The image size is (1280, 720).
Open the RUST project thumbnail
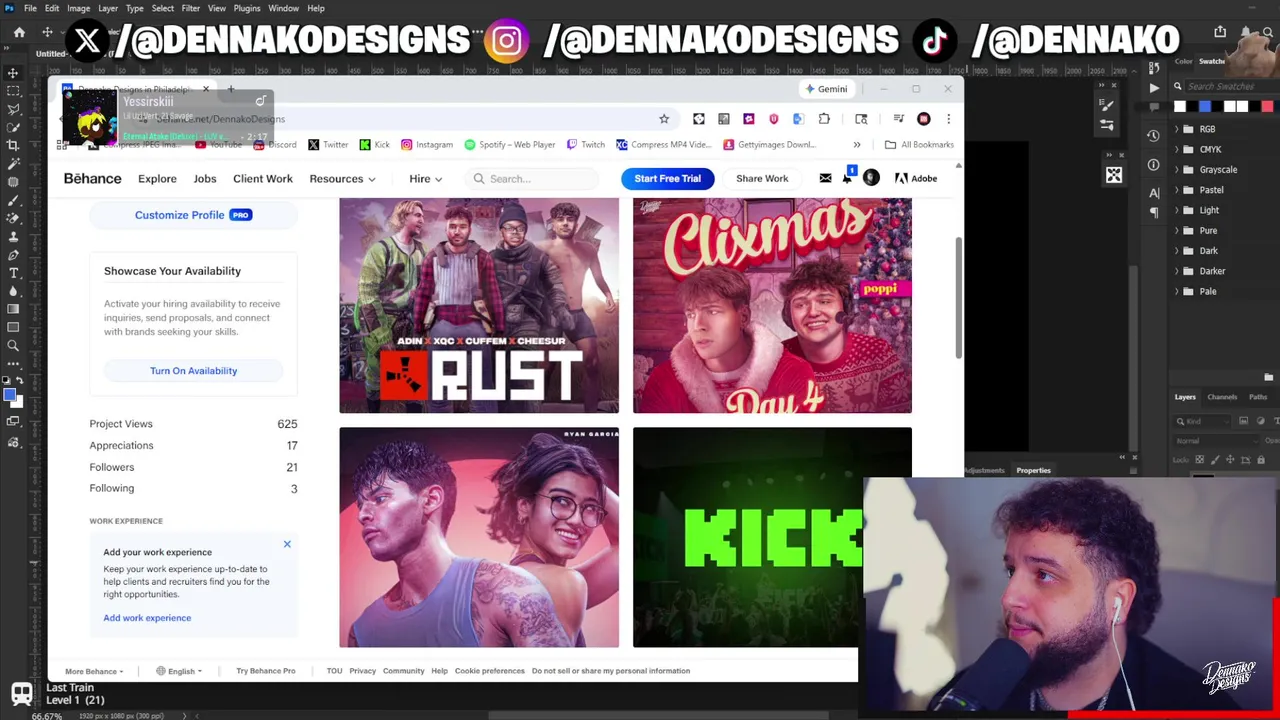click(x=479, y=305)
